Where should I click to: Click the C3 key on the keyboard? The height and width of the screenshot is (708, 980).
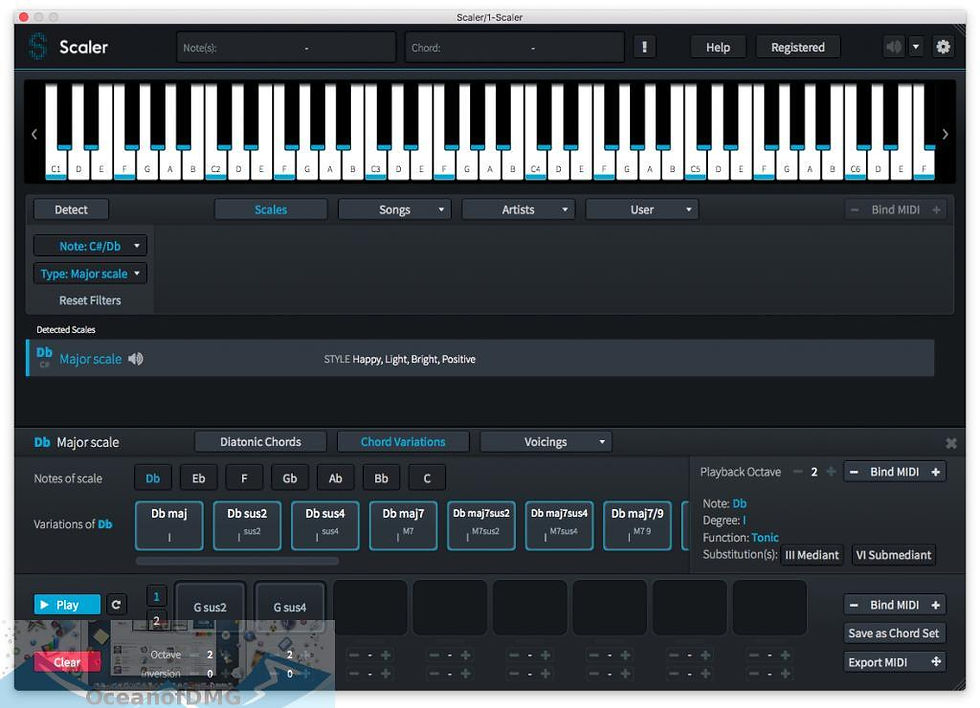[376, 167]
